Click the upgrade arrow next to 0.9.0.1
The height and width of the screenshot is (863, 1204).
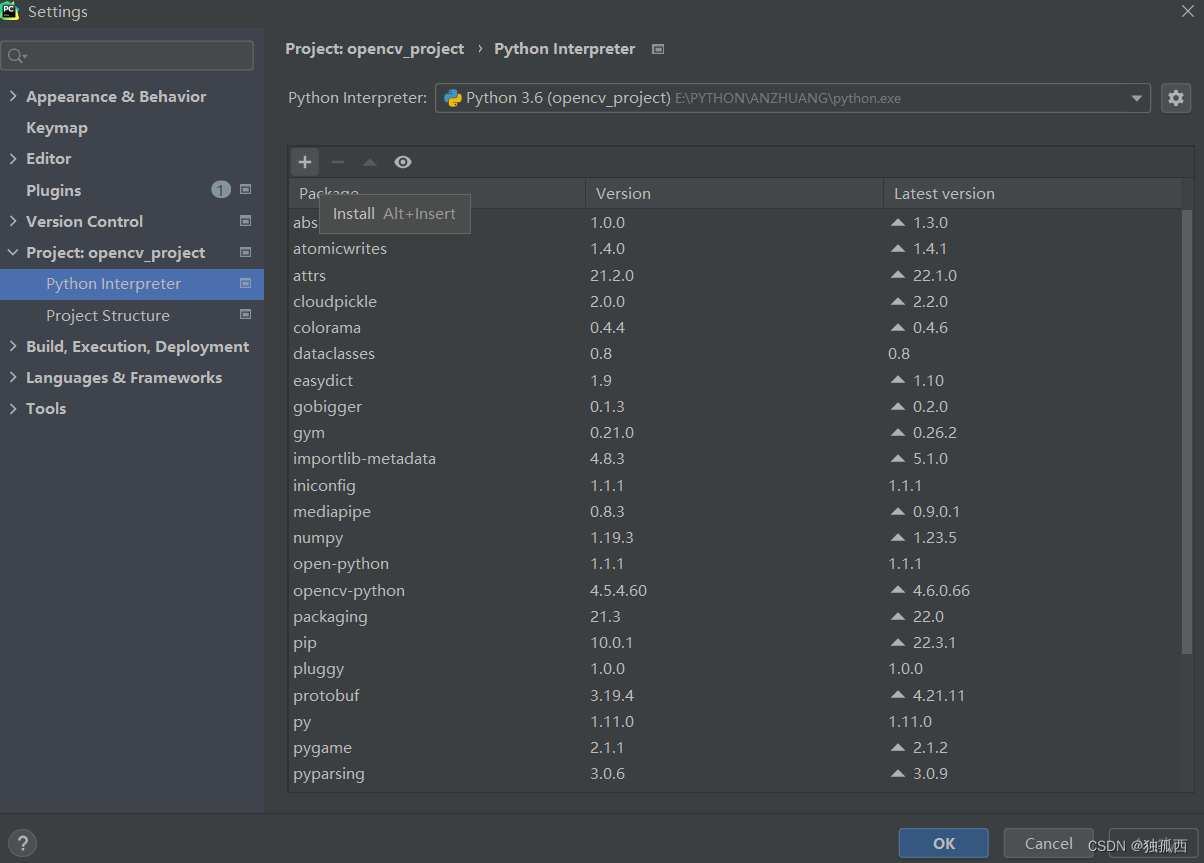898,511
